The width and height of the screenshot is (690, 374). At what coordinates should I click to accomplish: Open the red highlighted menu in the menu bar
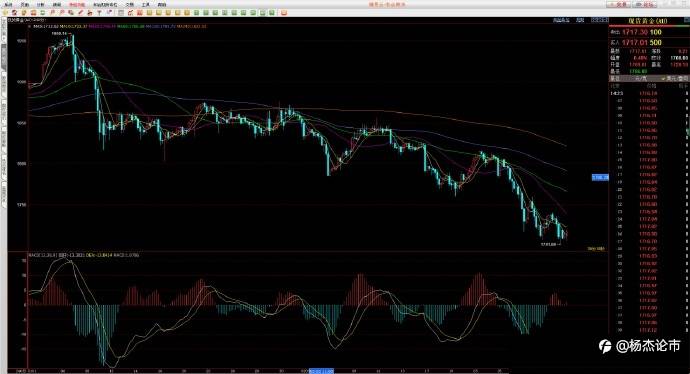pos(77,5)
